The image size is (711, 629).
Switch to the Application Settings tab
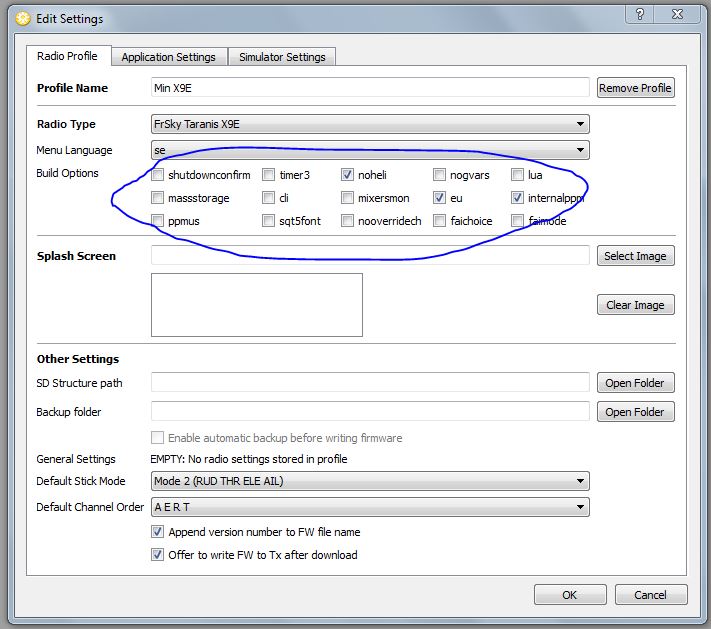[168, 57]
